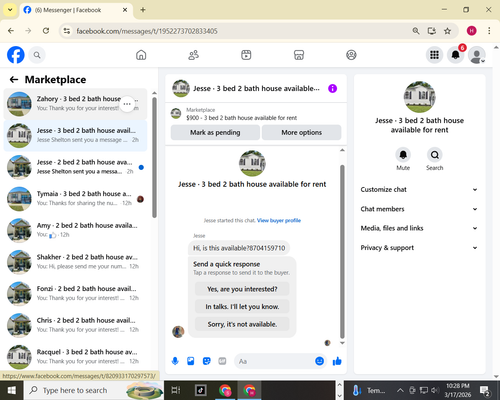Expand Chat members section
The height and width of the screenshot is (400, 500).
(x=419, y=209)
